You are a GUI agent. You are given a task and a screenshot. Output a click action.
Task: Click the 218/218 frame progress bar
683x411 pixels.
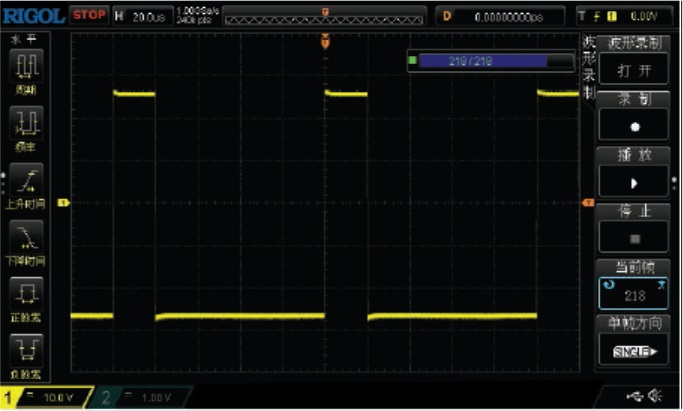pyautogui.click(x=478, y=62)
